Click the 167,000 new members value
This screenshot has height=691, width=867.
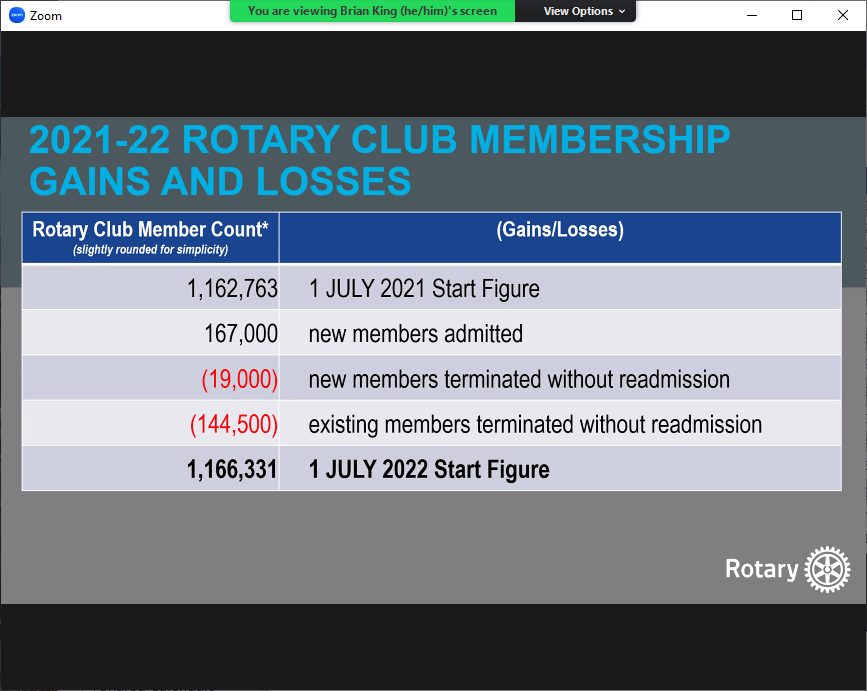click(x=241, y=334)
